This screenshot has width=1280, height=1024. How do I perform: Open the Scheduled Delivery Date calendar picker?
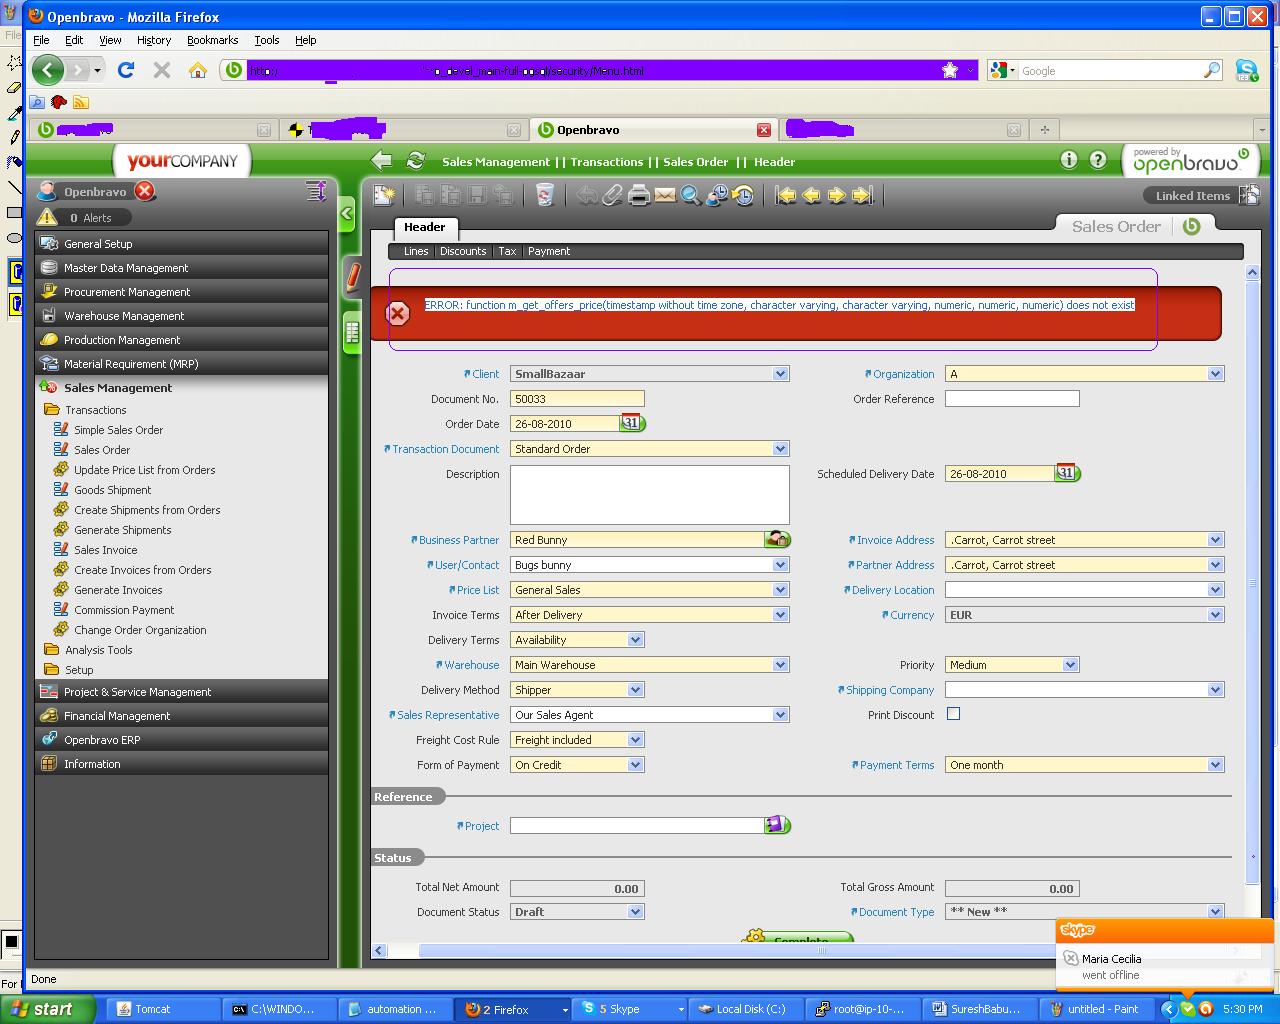pos(1067,473)
